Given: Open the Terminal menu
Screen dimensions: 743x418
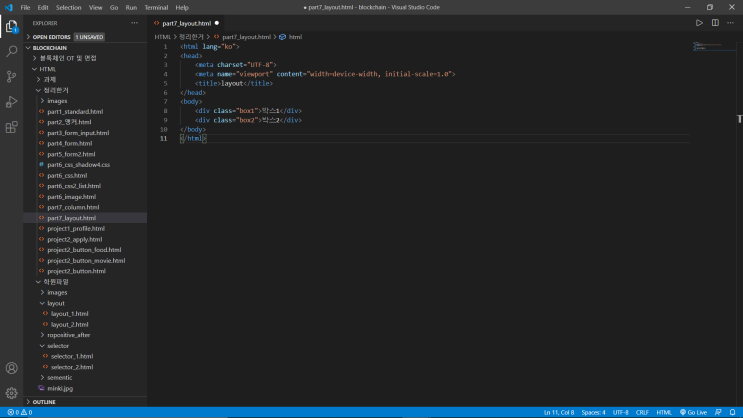Looking at the screenshot, I should 156,8.
